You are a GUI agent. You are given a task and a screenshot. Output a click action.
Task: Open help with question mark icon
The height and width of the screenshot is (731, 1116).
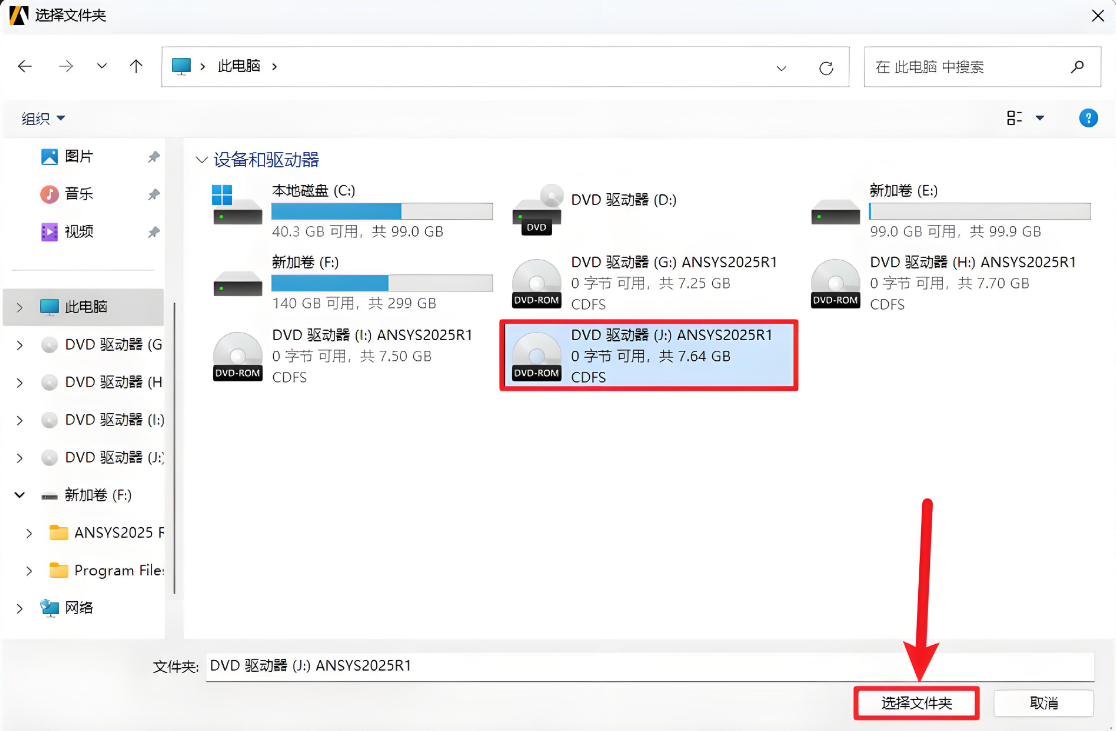point(1088,118)
